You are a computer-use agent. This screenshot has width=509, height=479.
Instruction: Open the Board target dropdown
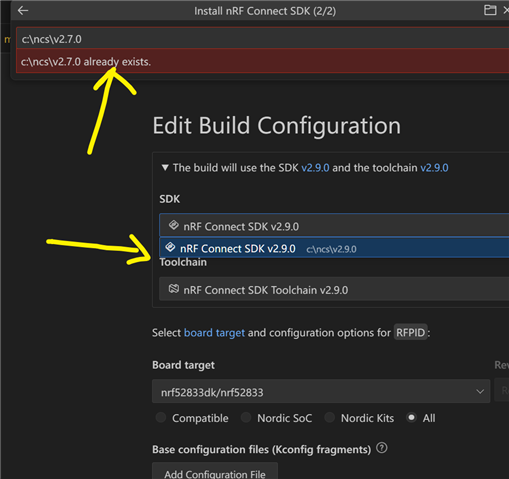point(321,391)
